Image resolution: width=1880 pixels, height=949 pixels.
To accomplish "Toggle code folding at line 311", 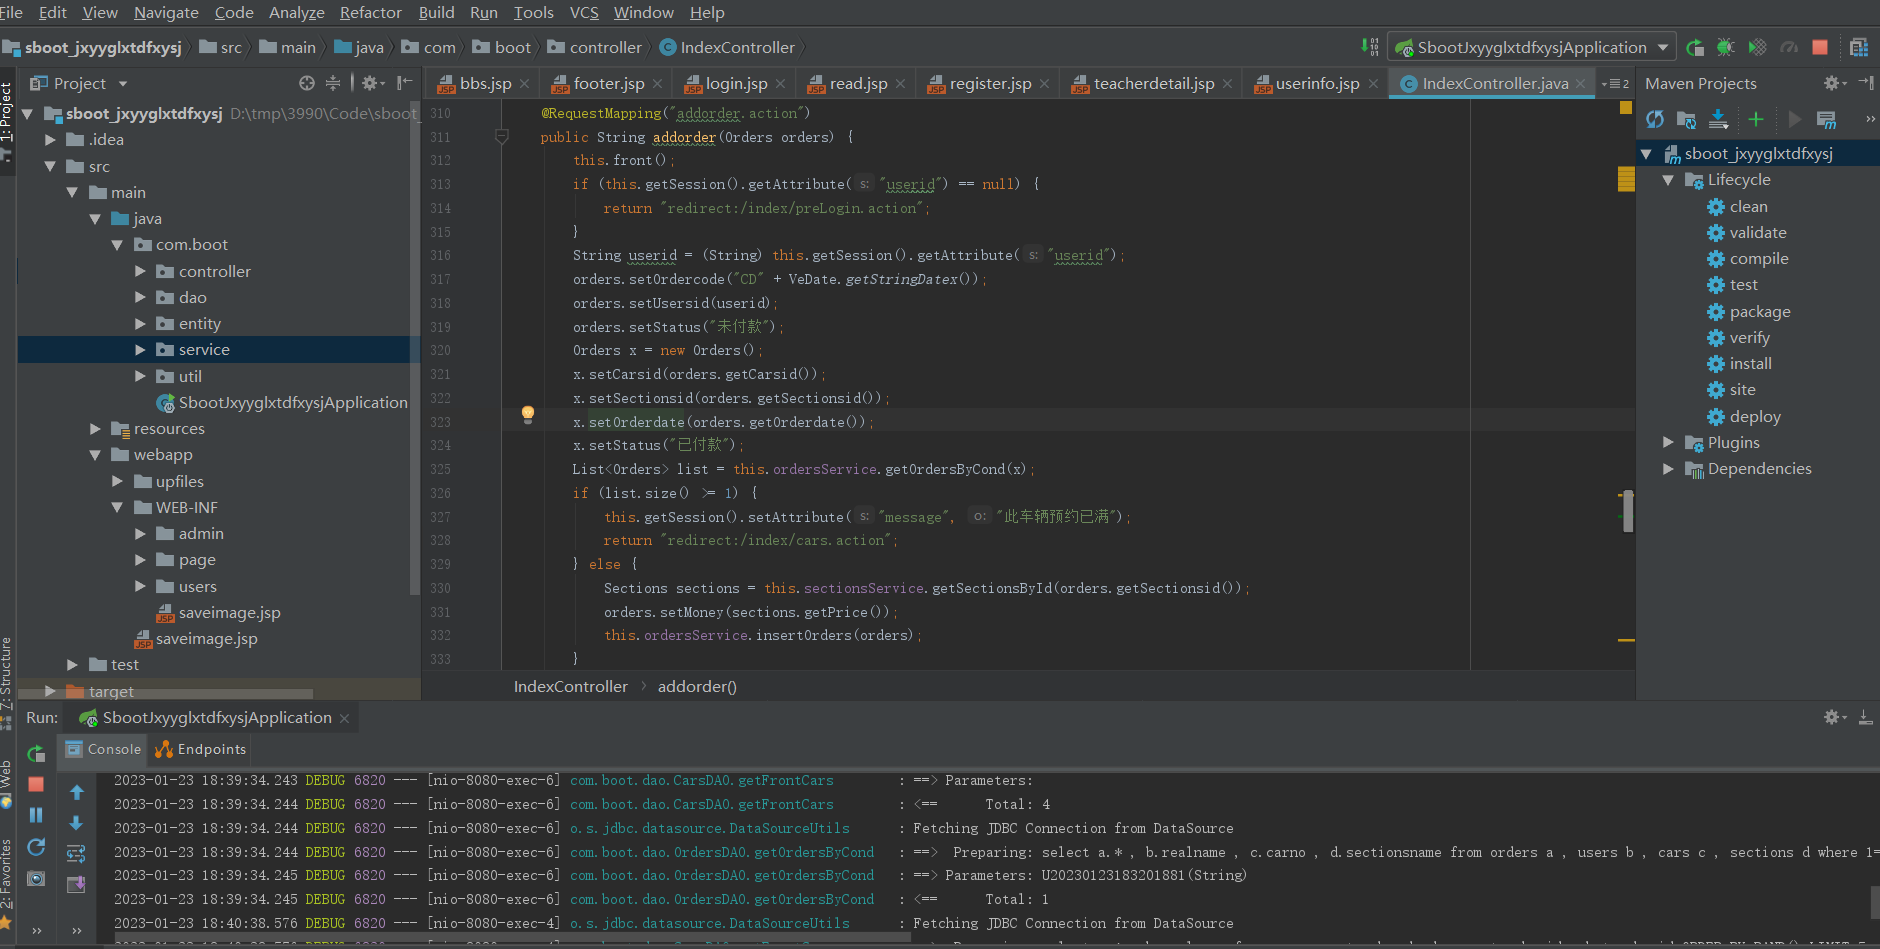I will (x=502, y=137).
